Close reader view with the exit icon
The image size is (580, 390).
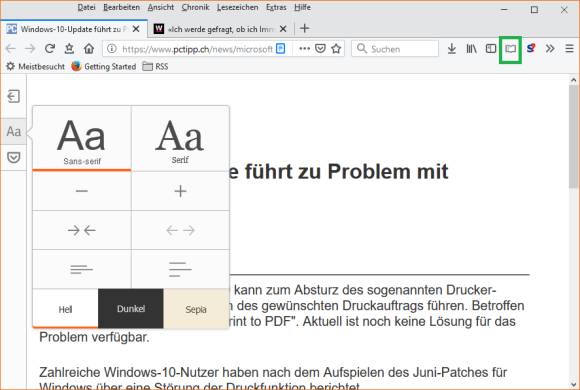pos(13,97)
